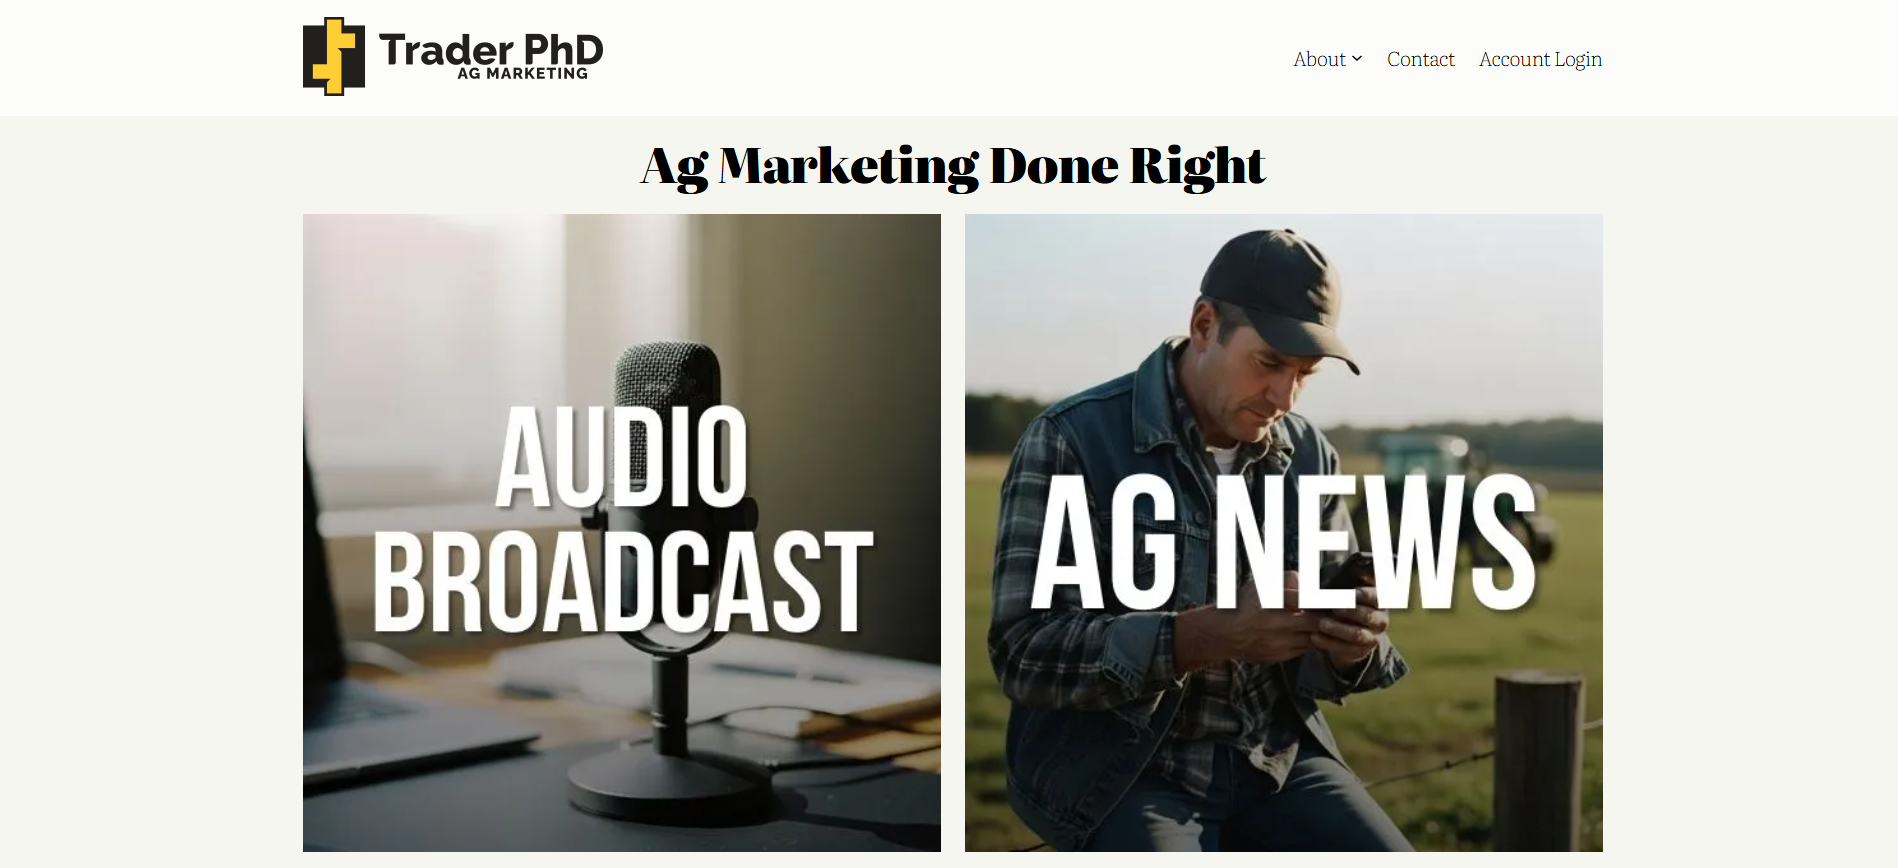Screen dimensions: 1898x868
Task: Click the yellow and black Trader PhD logo icon
Action: [334, 56]
